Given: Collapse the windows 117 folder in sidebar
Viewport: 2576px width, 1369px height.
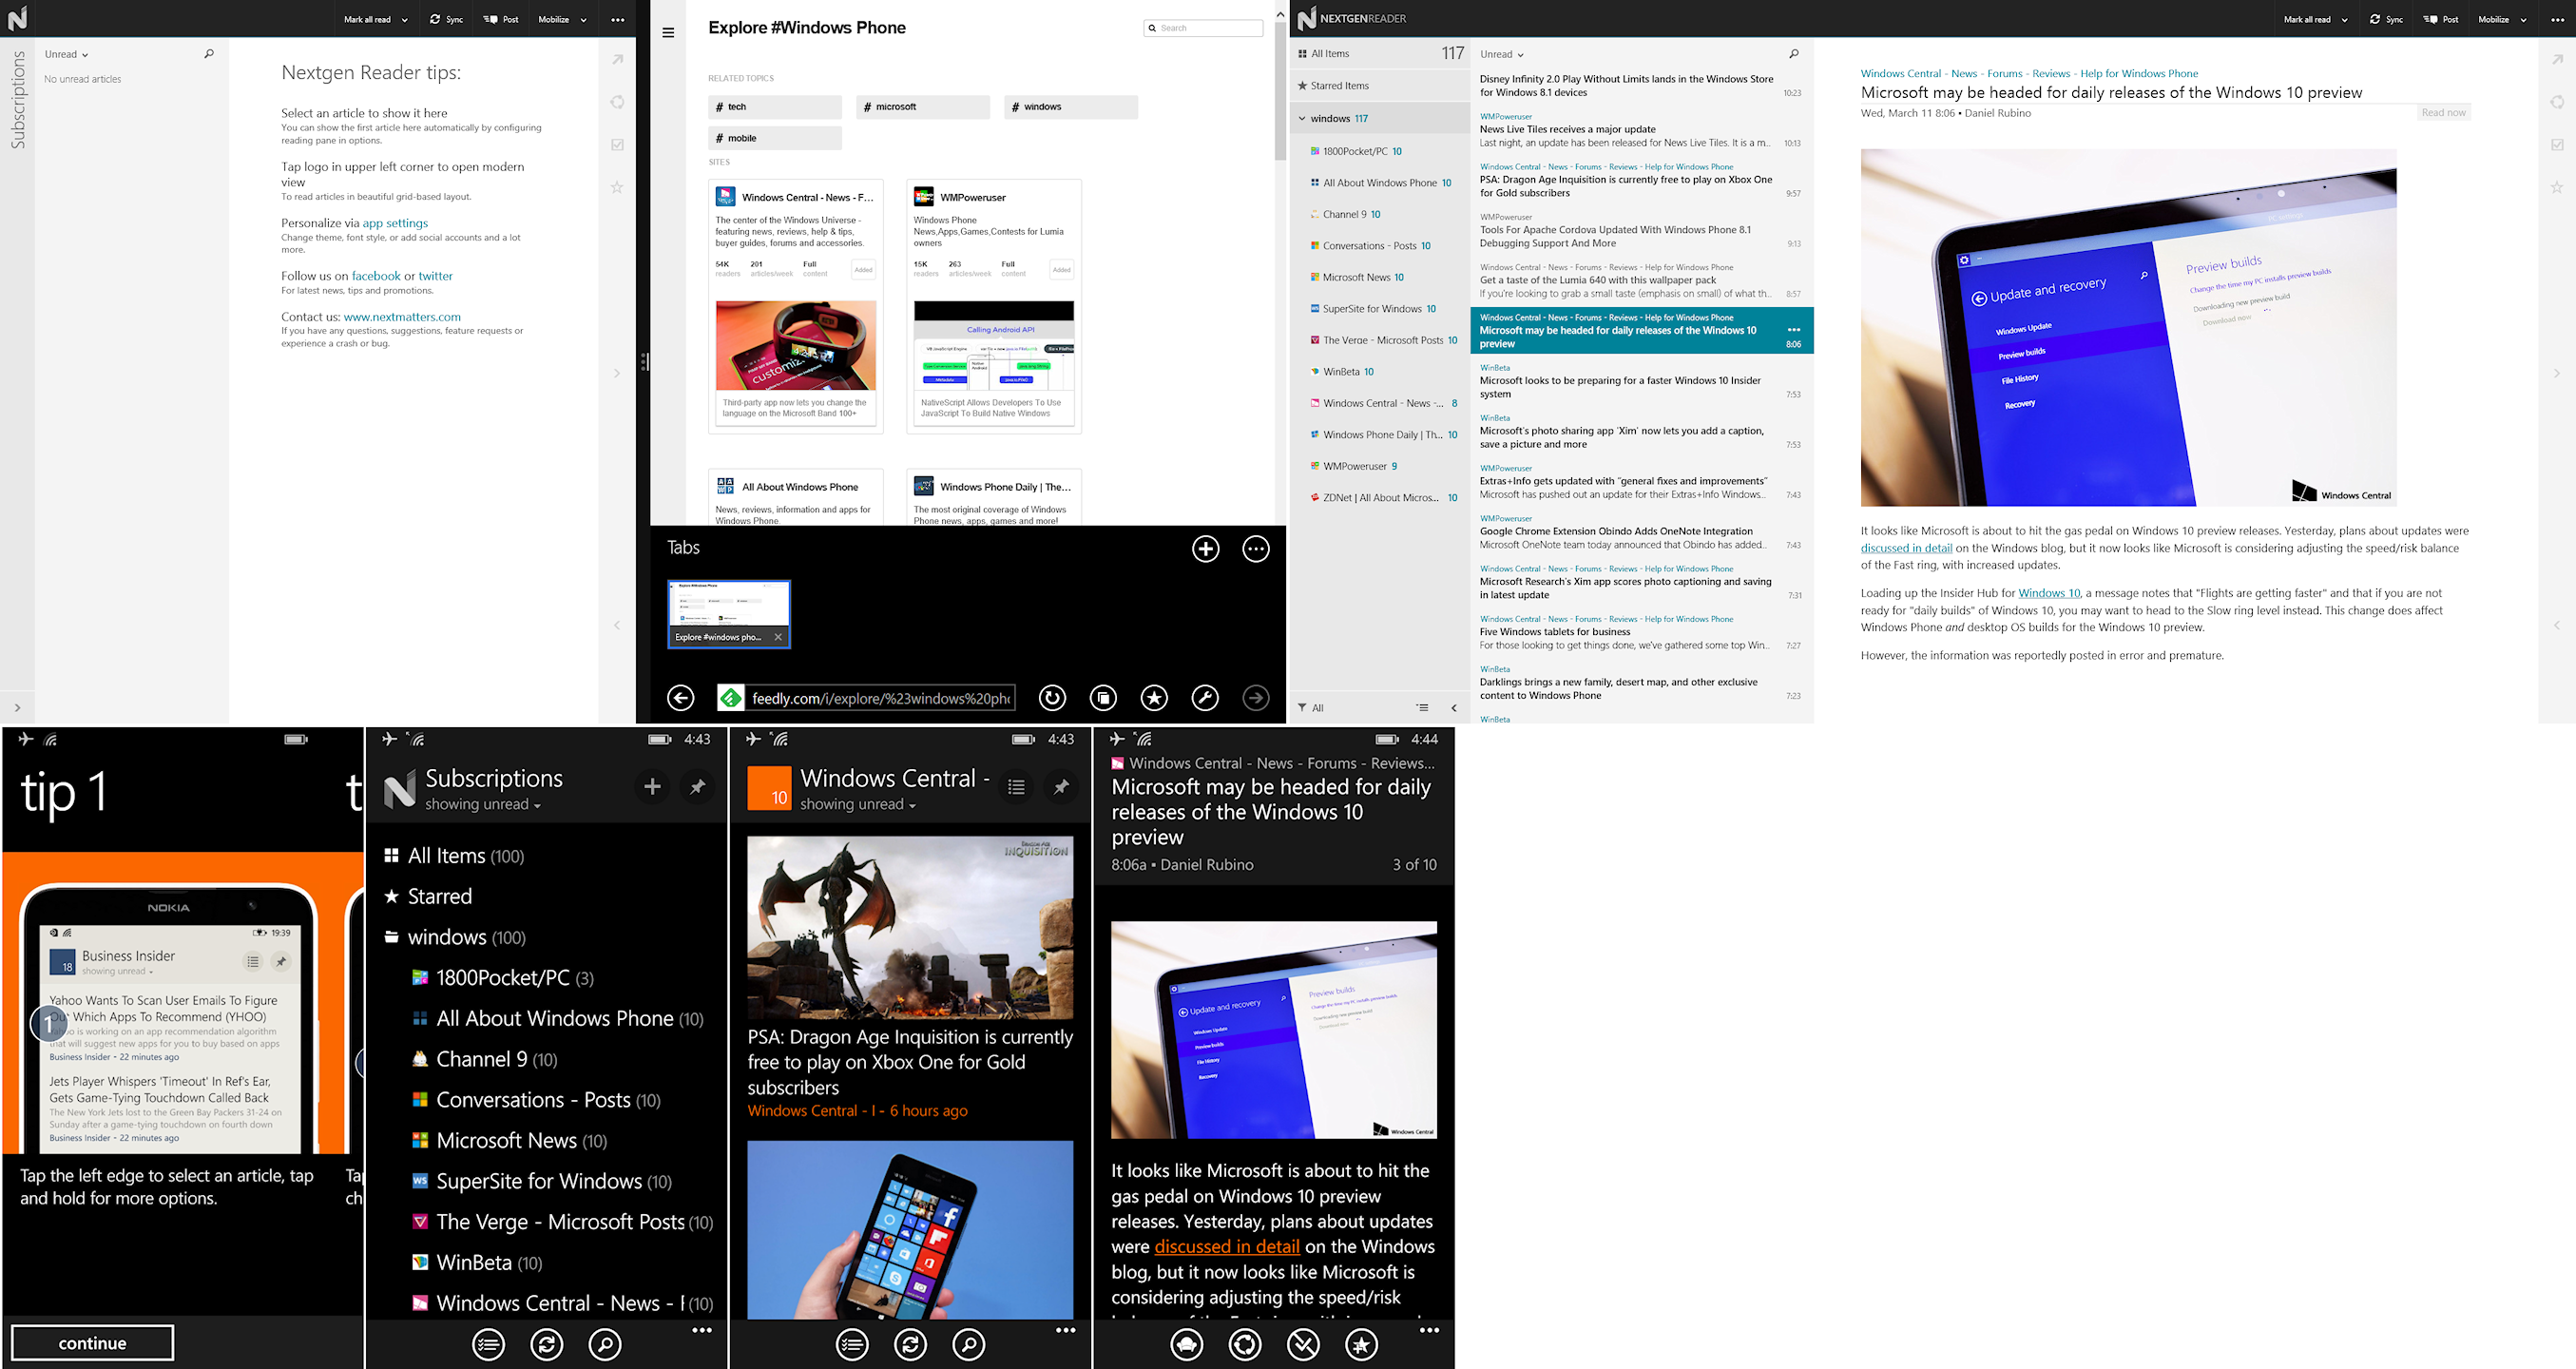Looking at the screenshot, I should coord(1302,118).
